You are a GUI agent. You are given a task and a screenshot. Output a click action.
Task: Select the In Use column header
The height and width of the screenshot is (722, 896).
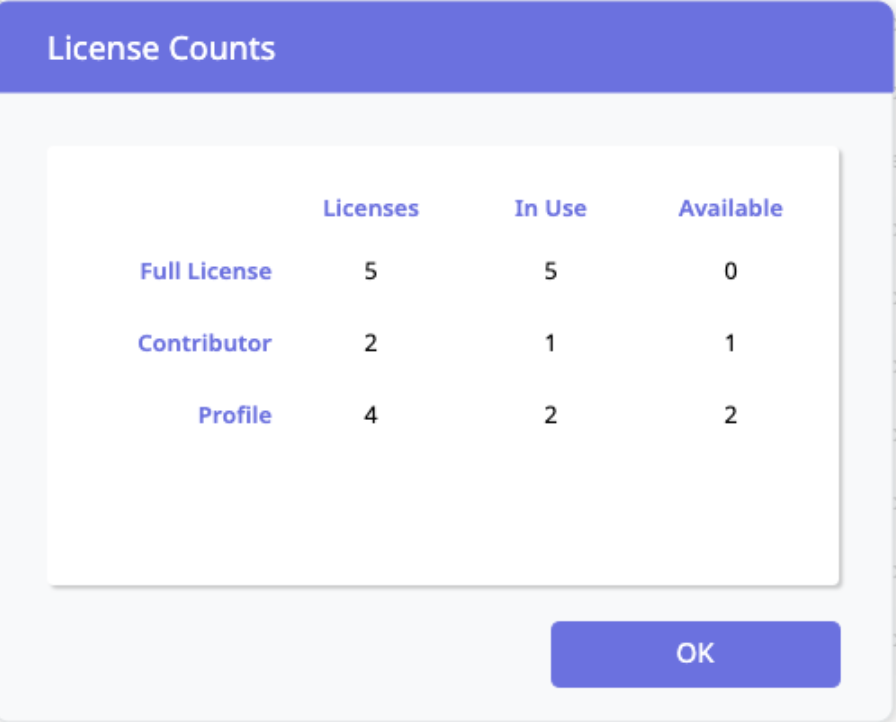550,208
